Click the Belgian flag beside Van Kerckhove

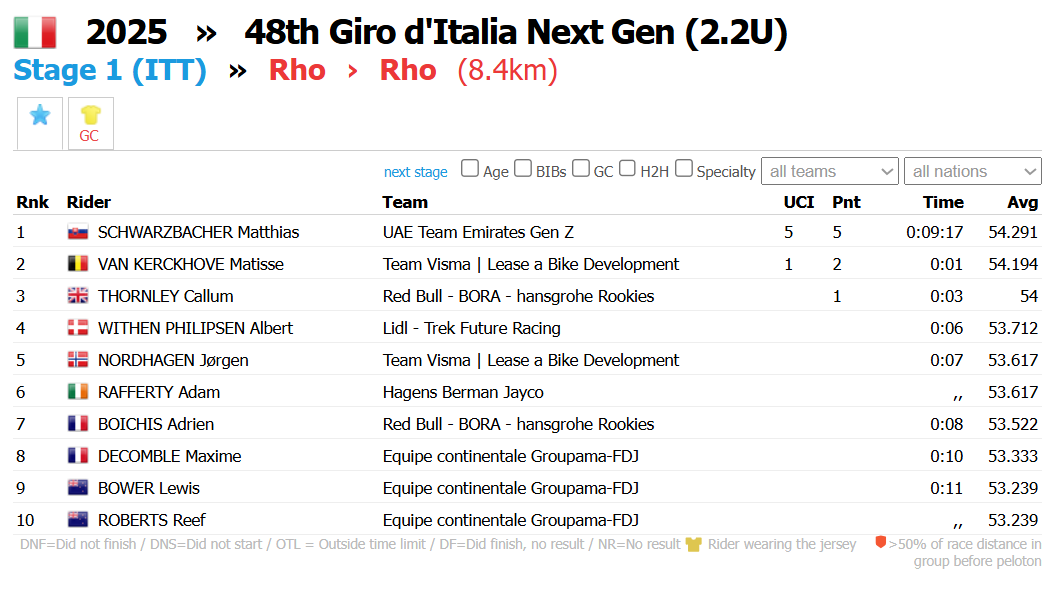[x=78, y=265]
